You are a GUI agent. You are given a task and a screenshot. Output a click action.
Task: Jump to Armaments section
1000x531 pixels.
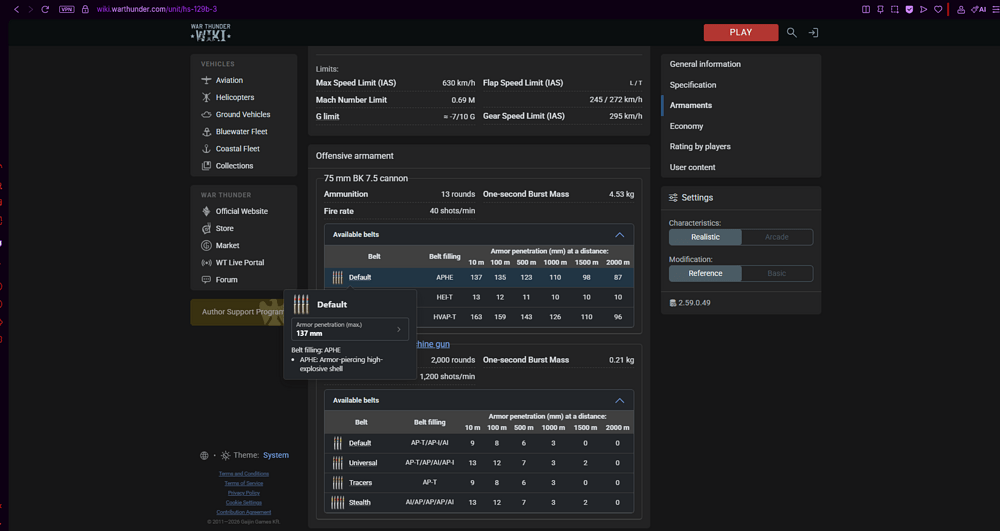(x=691, y=105)
